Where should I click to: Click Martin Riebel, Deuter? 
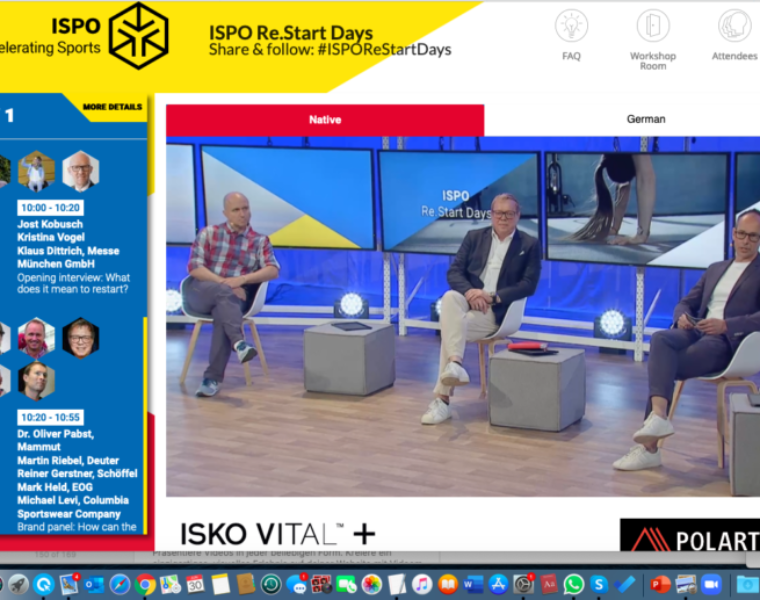[68, 460]
